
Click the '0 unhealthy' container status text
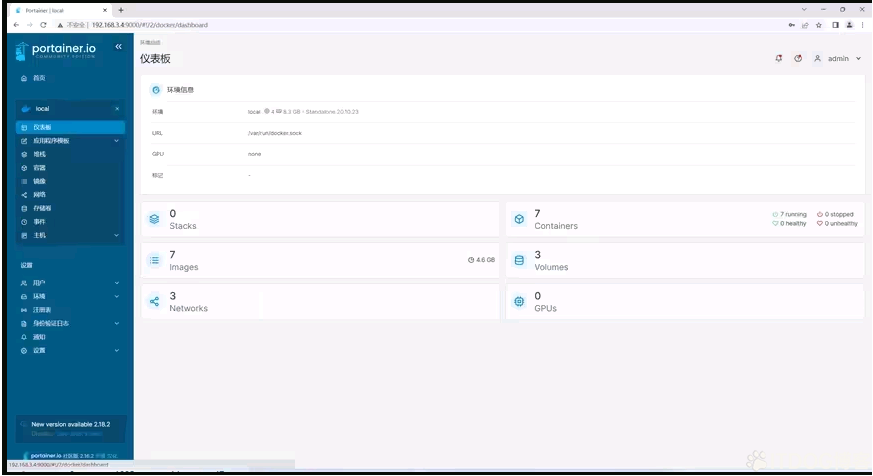click(841, 224)
